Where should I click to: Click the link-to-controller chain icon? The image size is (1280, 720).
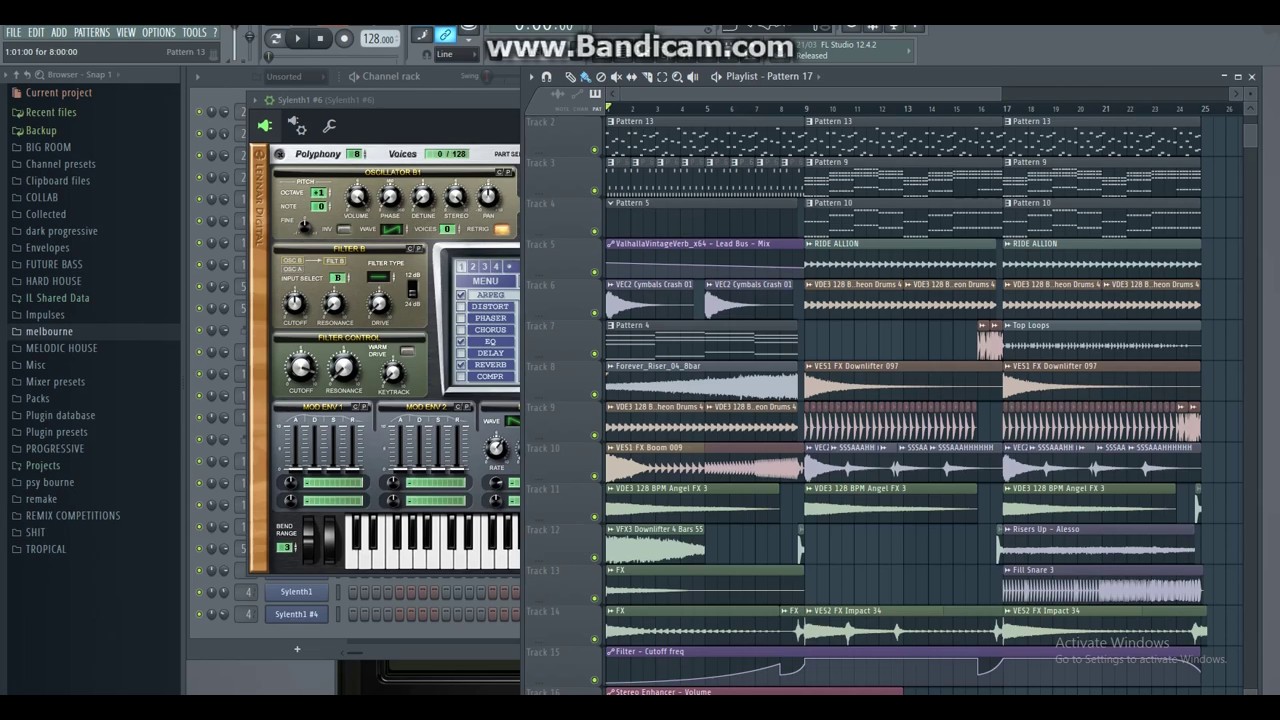(x=446, y=35)
